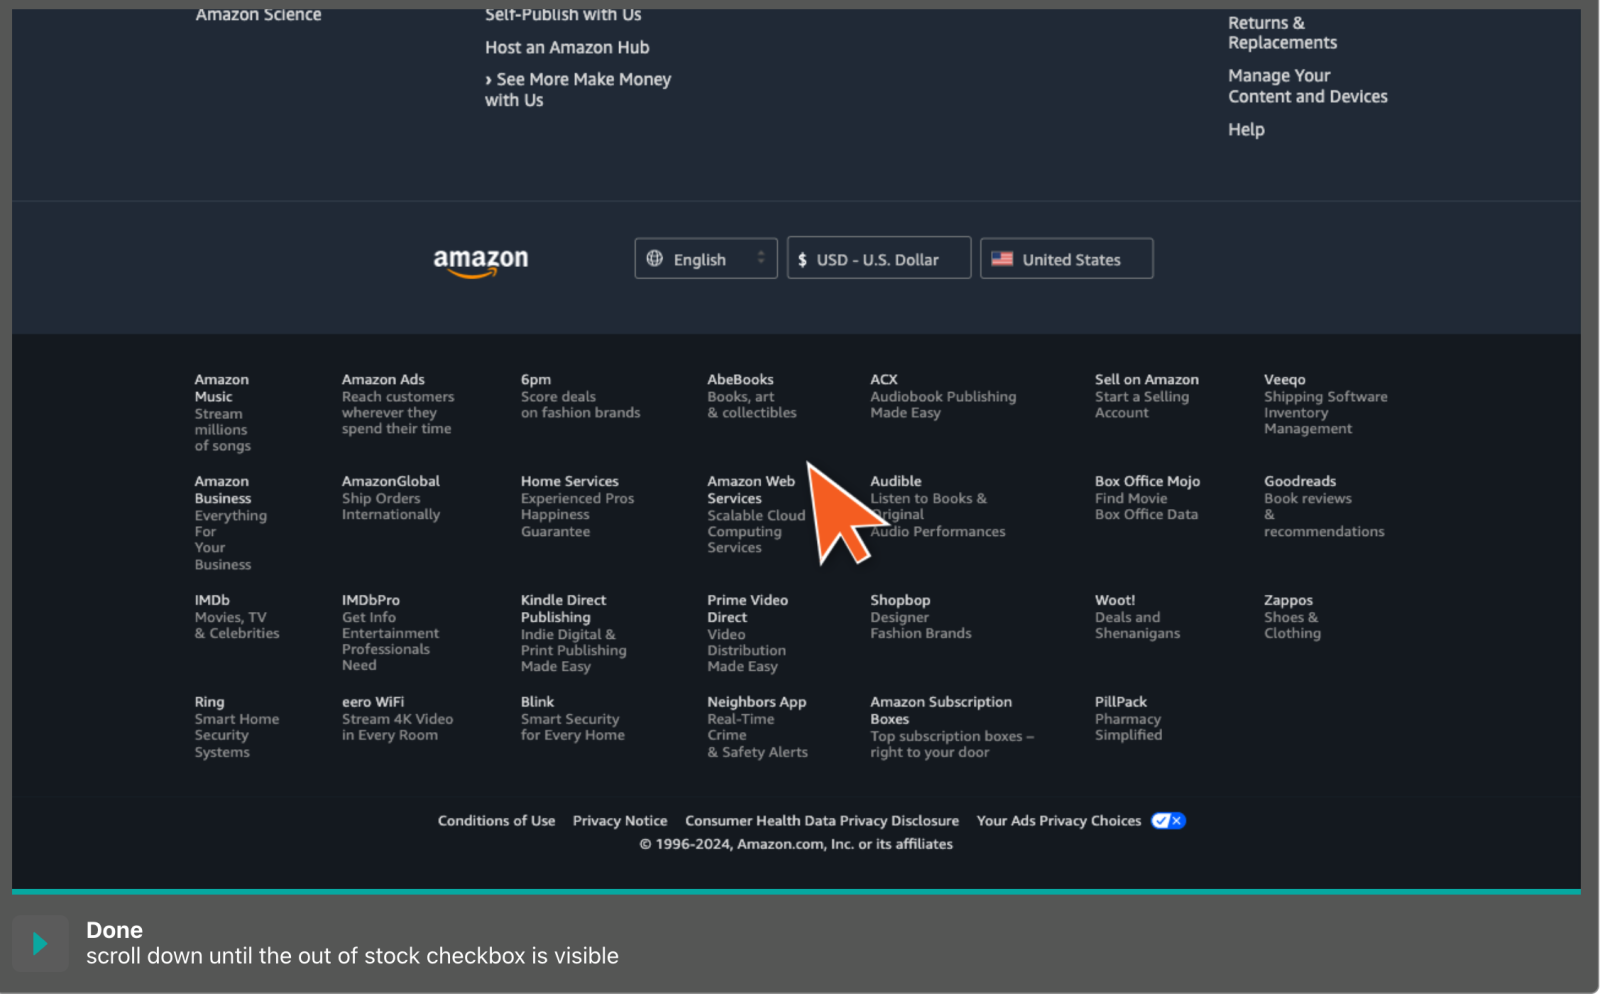Open Shopbop Designer Fashion link
Image resolution: width=1600 pixels, height=994 pixels.
[x=920, y=617]
